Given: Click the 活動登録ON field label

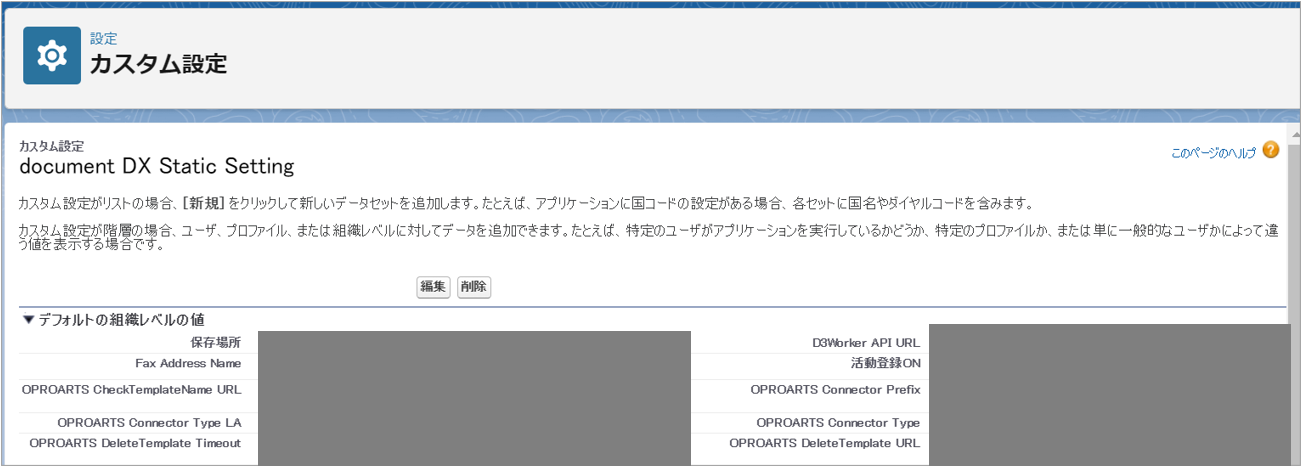Looking at the screenshot, I should [x=878, y=363].
